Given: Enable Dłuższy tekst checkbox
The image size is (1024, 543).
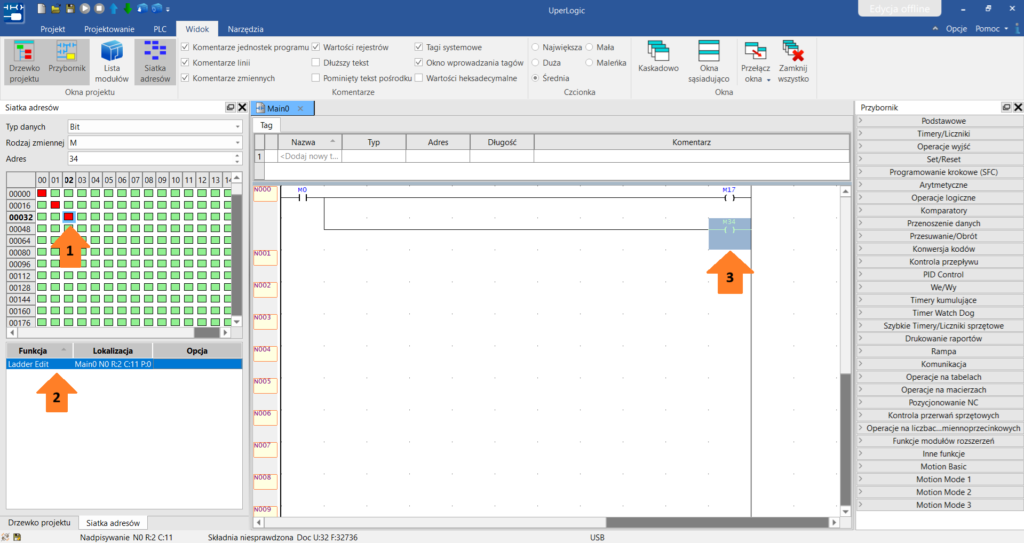Looking at the screenshot, I should coord(315,63).
